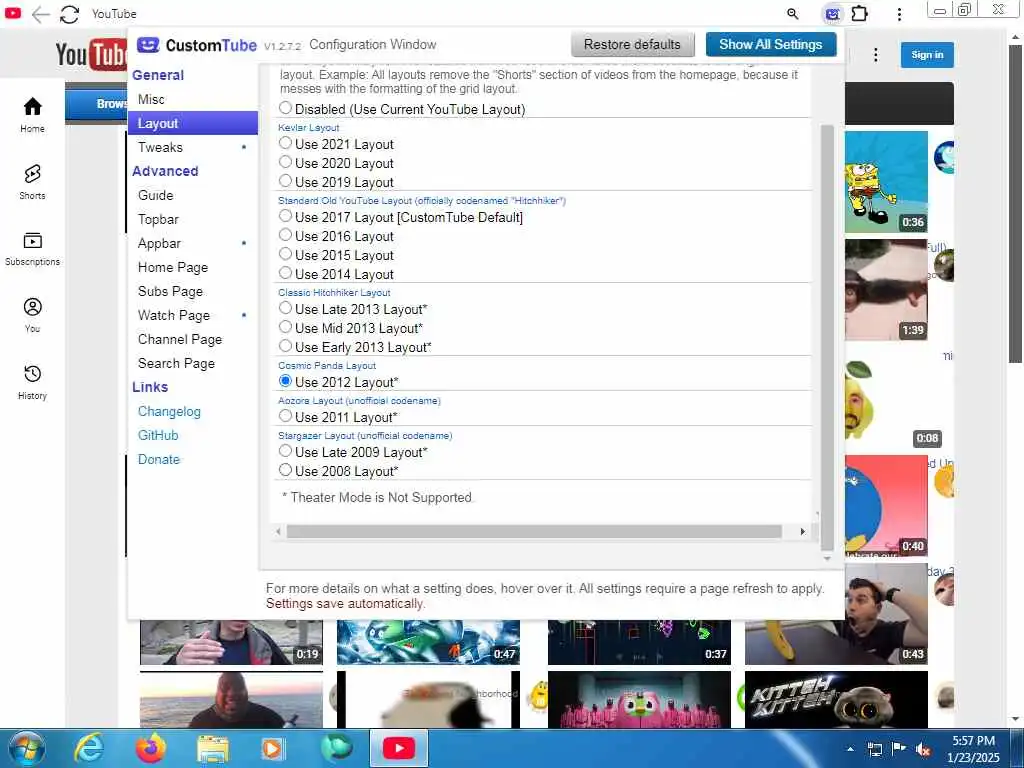Click the muted volume tray icon

[923, 749]
